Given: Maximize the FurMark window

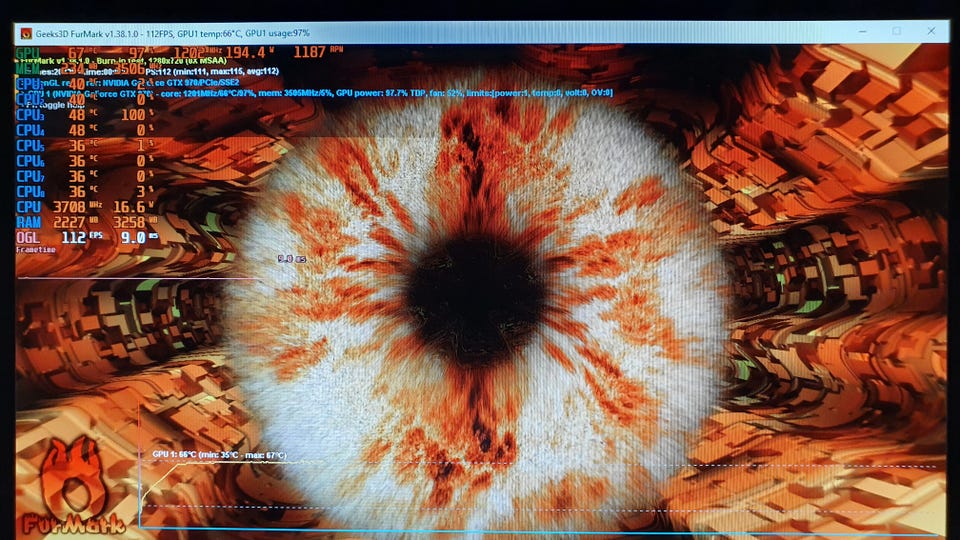Looking at the screenshot, I should coord(896,31).
